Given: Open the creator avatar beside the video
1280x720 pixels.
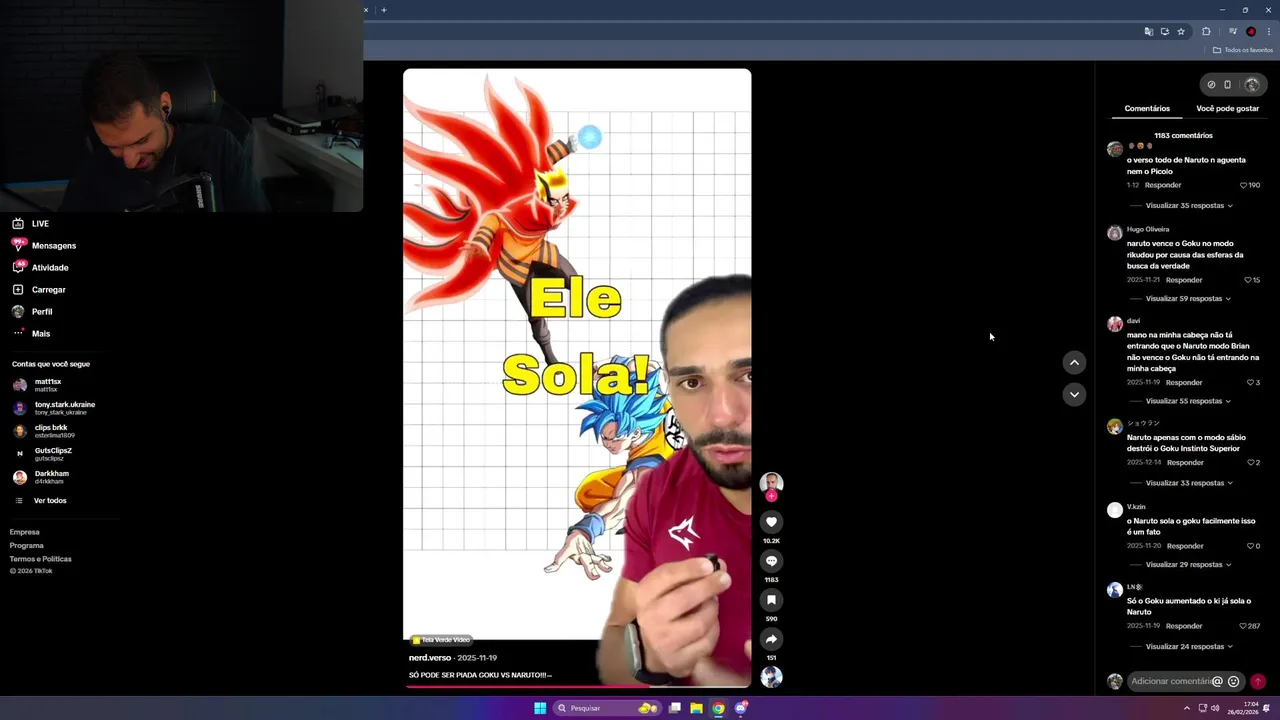Looking at the screenshot, I should click(771, 483).
